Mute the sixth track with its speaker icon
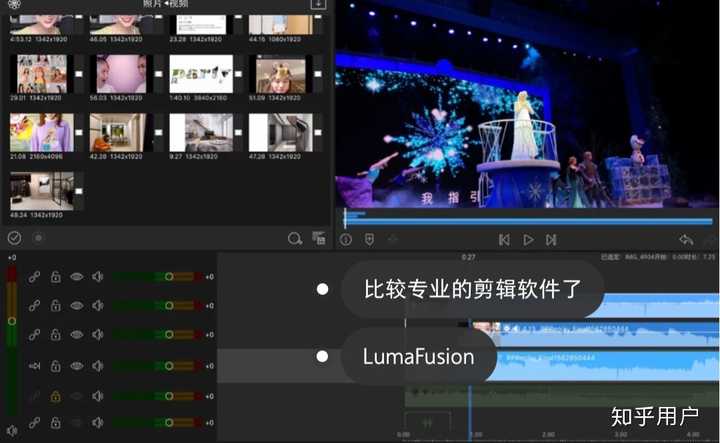Screen dimensions: 720x443 97,423
